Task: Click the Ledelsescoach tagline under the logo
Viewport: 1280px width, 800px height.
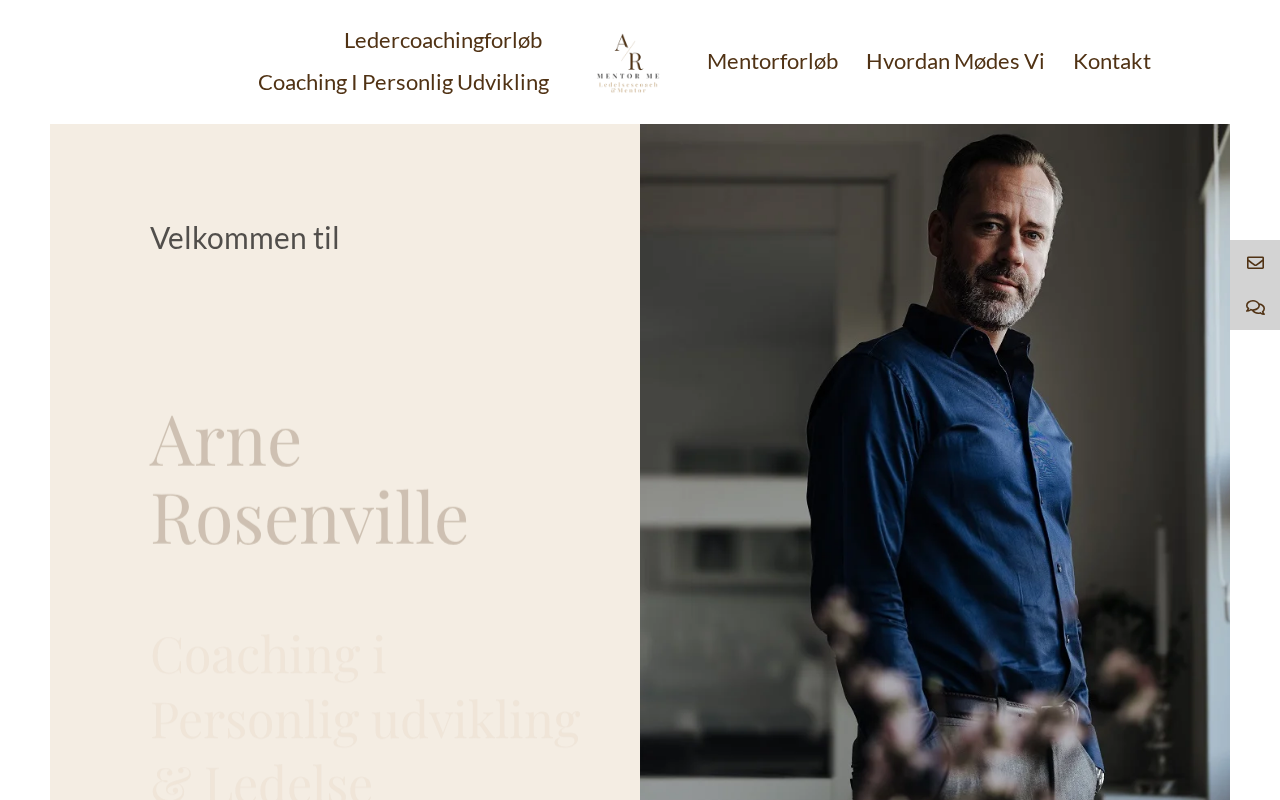Action: pyautogui.click(x=628, y=87)
